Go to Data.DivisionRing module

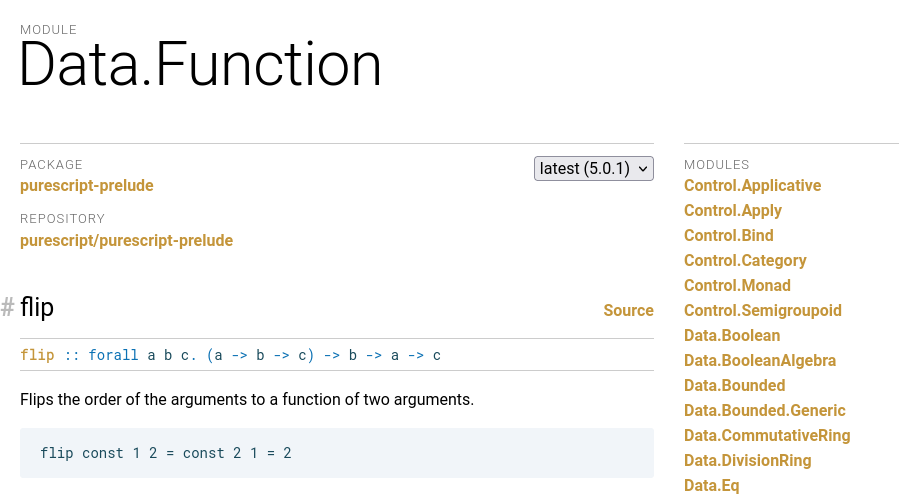747,461
